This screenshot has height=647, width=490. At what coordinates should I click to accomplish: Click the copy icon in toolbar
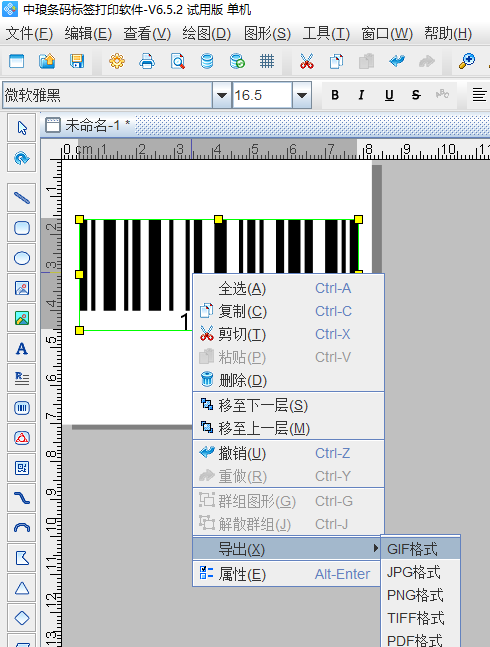337,61
